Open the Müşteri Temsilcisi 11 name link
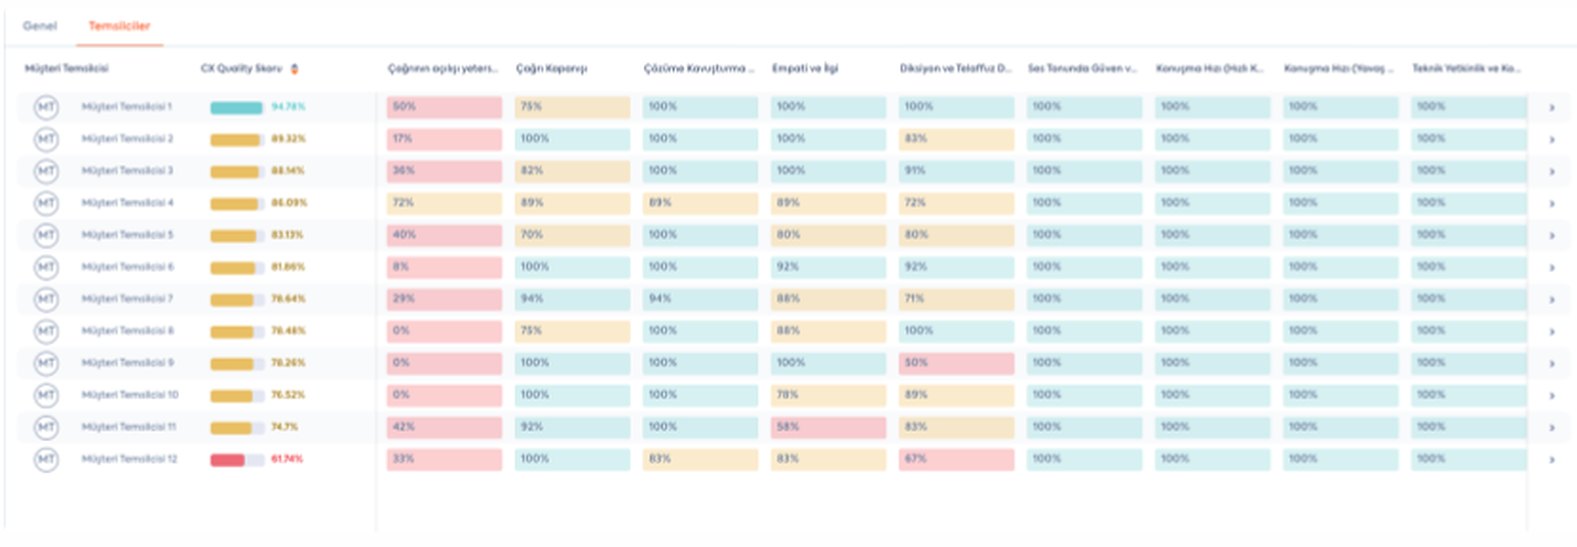The image size is (1577, 547). point(129,427)
